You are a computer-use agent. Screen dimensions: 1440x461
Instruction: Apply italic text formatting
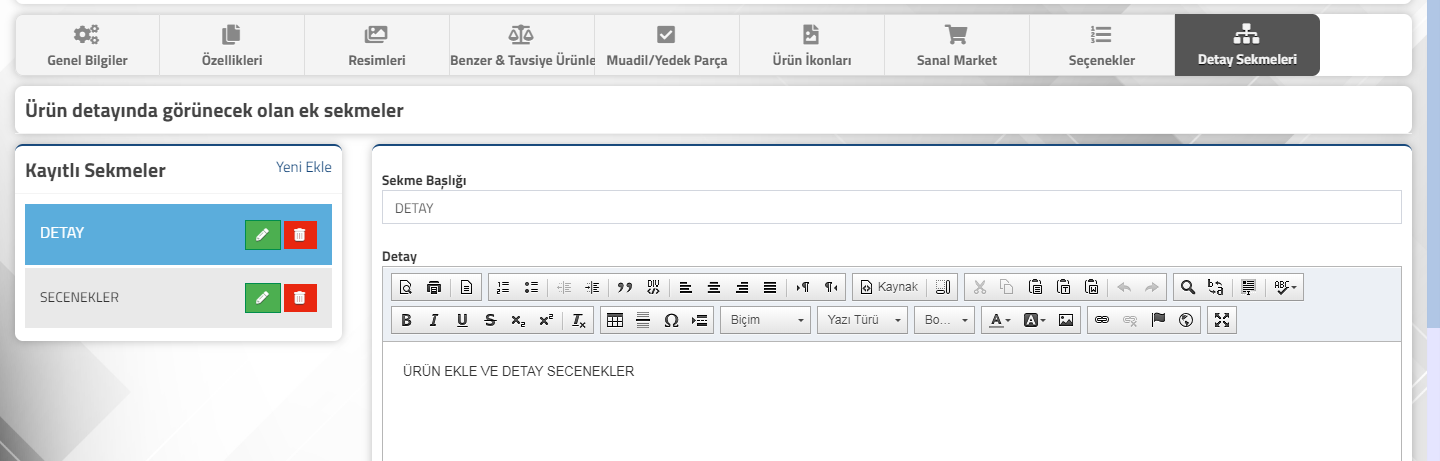[x=434, y=320]
